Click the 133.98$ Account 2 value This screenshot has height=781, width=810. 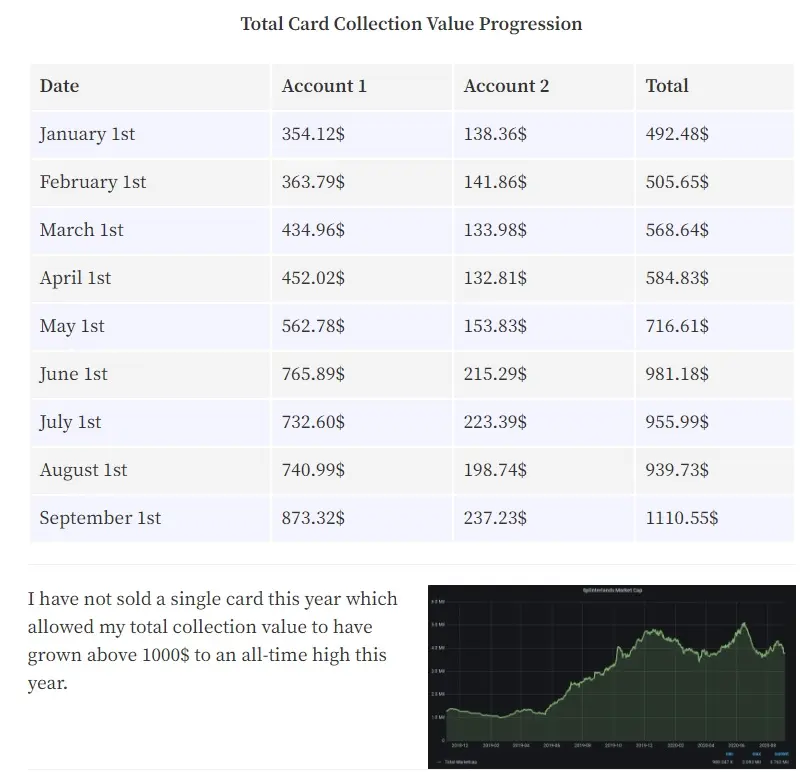pyautogui.click(x=495, y=230)
